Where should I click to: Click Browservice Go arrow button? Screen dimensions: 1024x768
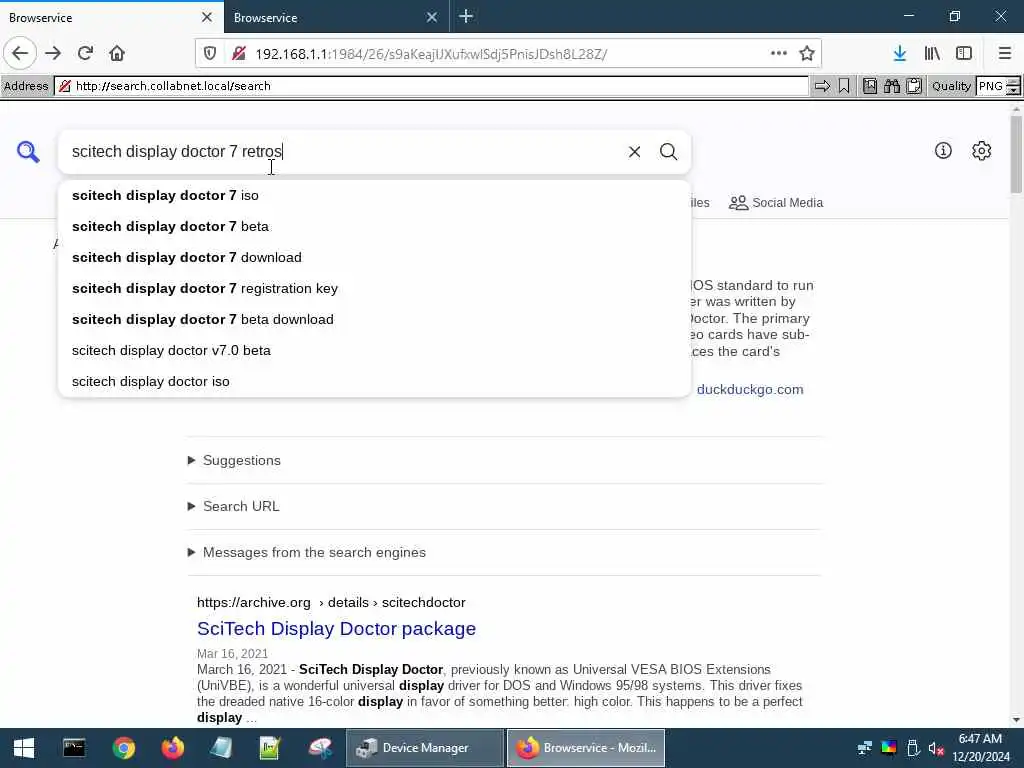coord(822,86)
